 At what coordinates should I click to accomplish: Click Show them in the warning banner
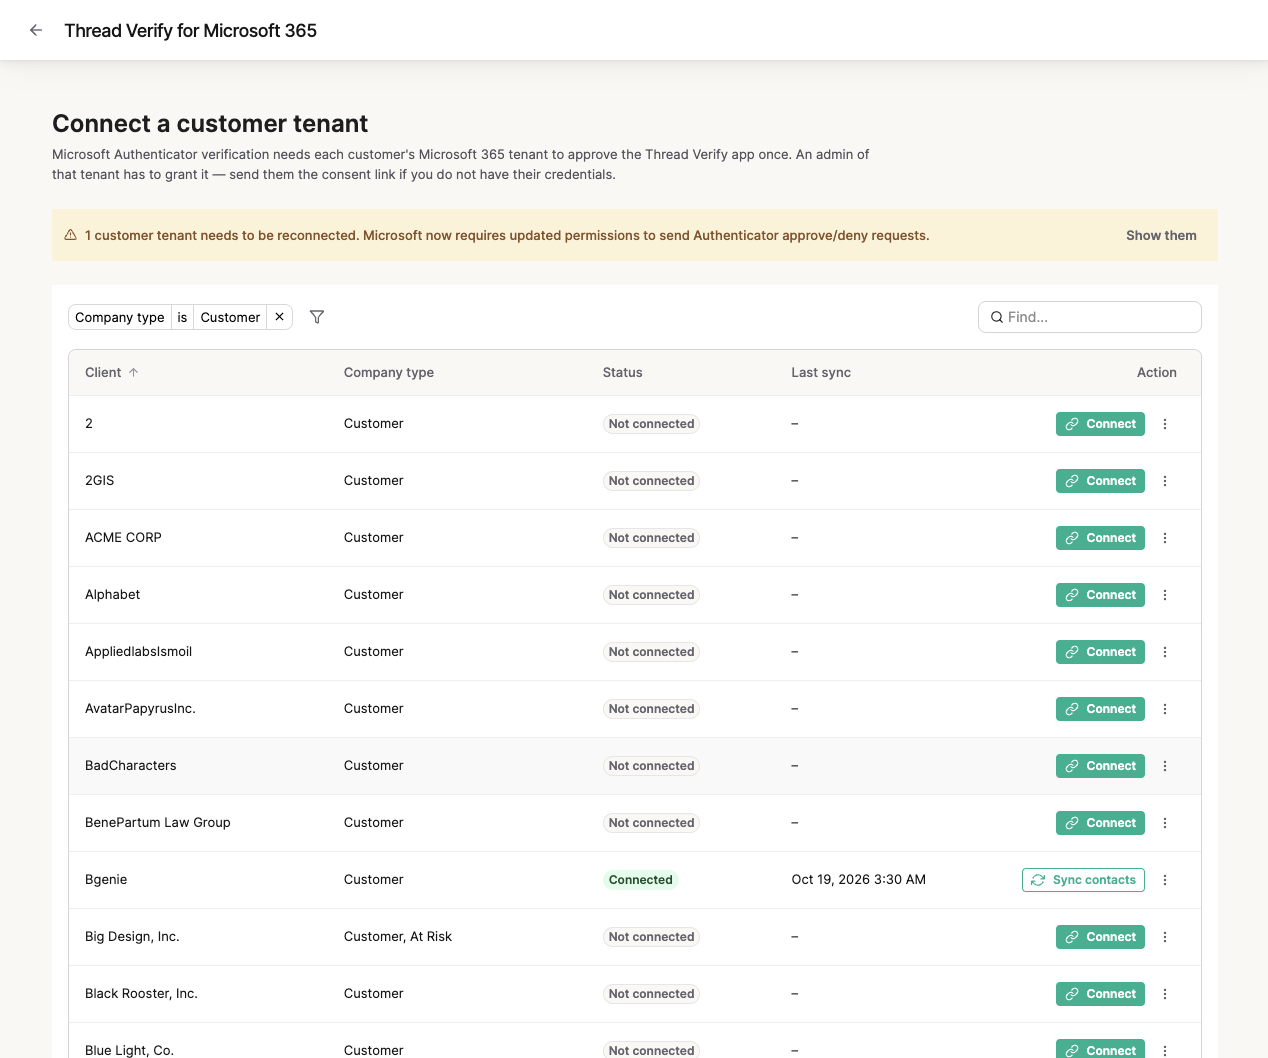point(1161,235)
